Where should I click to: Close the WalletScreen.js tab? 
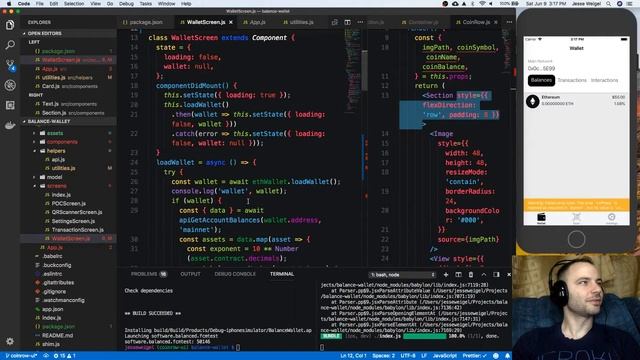(x=231, y=22)
